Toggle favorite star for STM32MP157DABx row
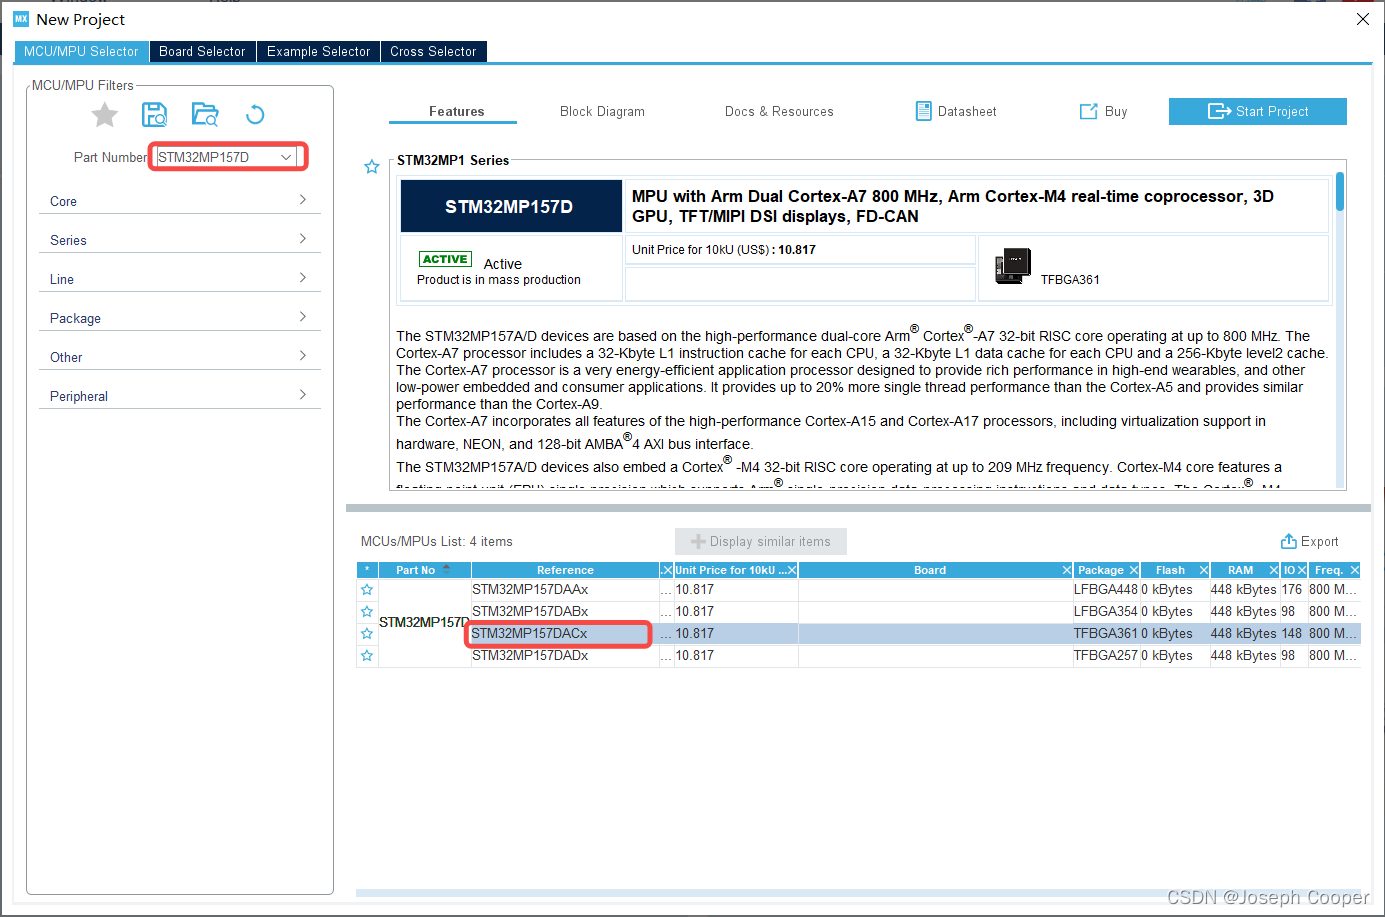The height and width of the screenshot is (917, 1385). pos(367,612)
